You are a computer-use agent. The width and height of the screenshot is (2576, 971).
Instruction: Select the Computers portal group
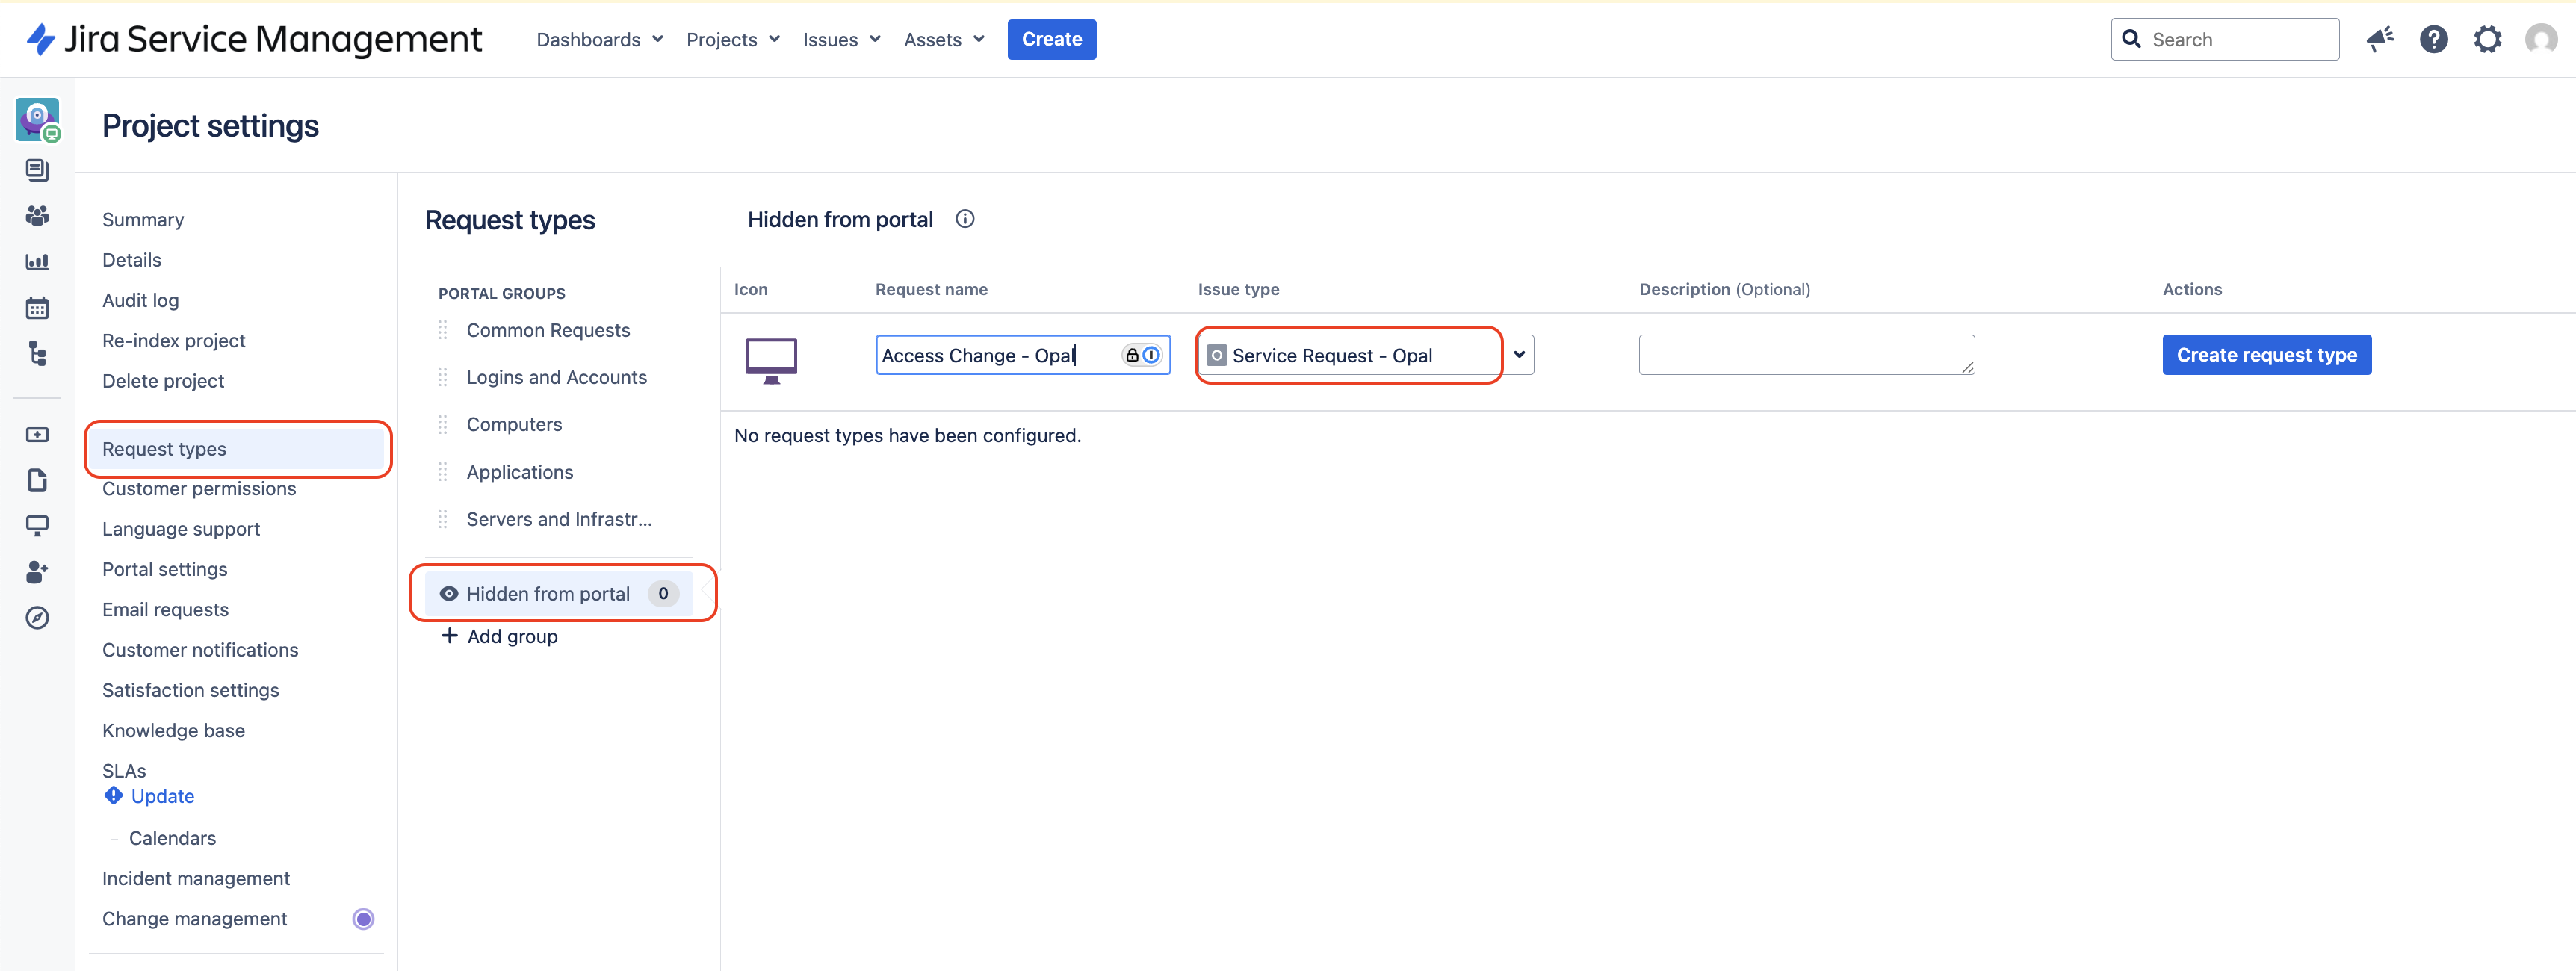[514, 424]
